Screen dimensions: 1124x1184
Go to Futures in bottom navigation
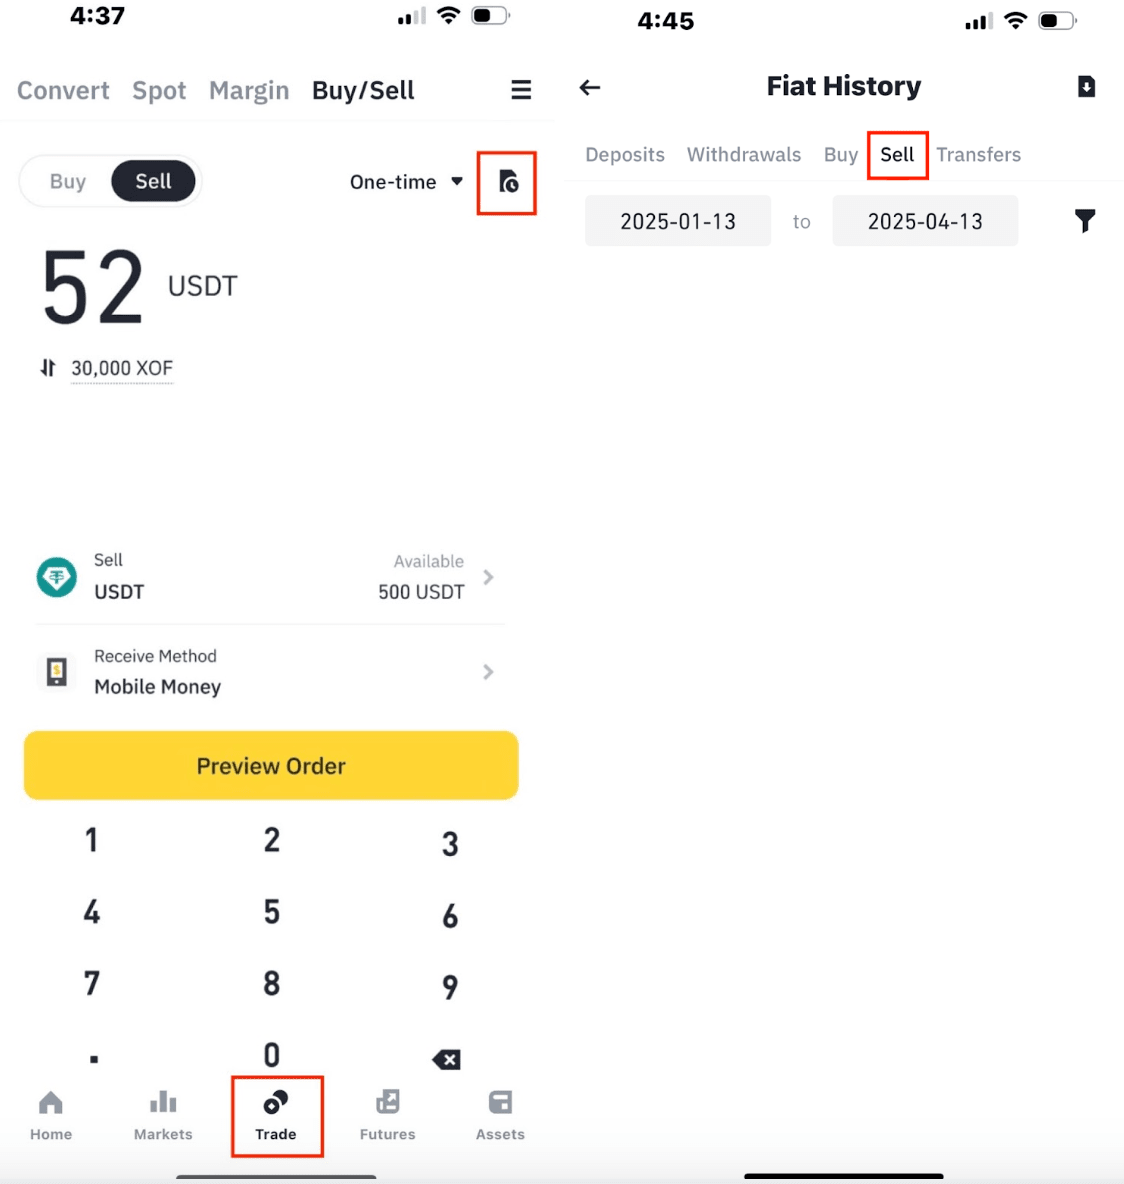pyautogui.click(x=387, y=1115)
